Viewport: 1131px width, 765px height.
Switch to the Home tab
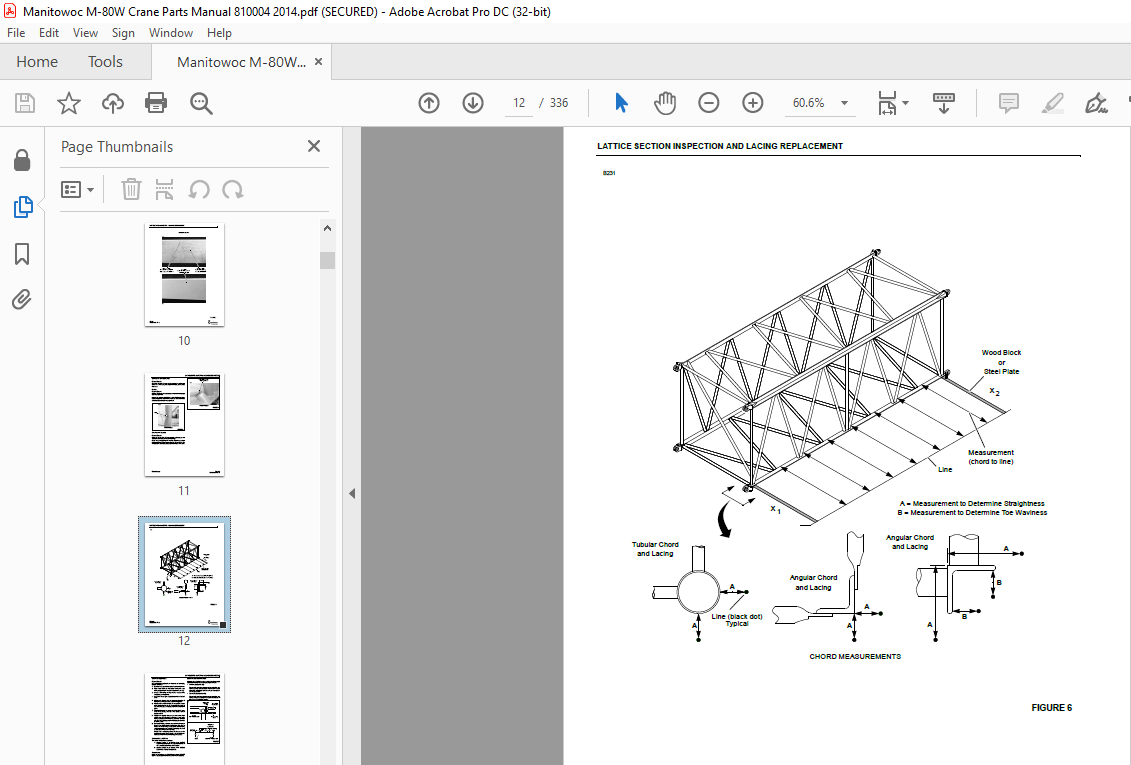click(x=37, y=62)
